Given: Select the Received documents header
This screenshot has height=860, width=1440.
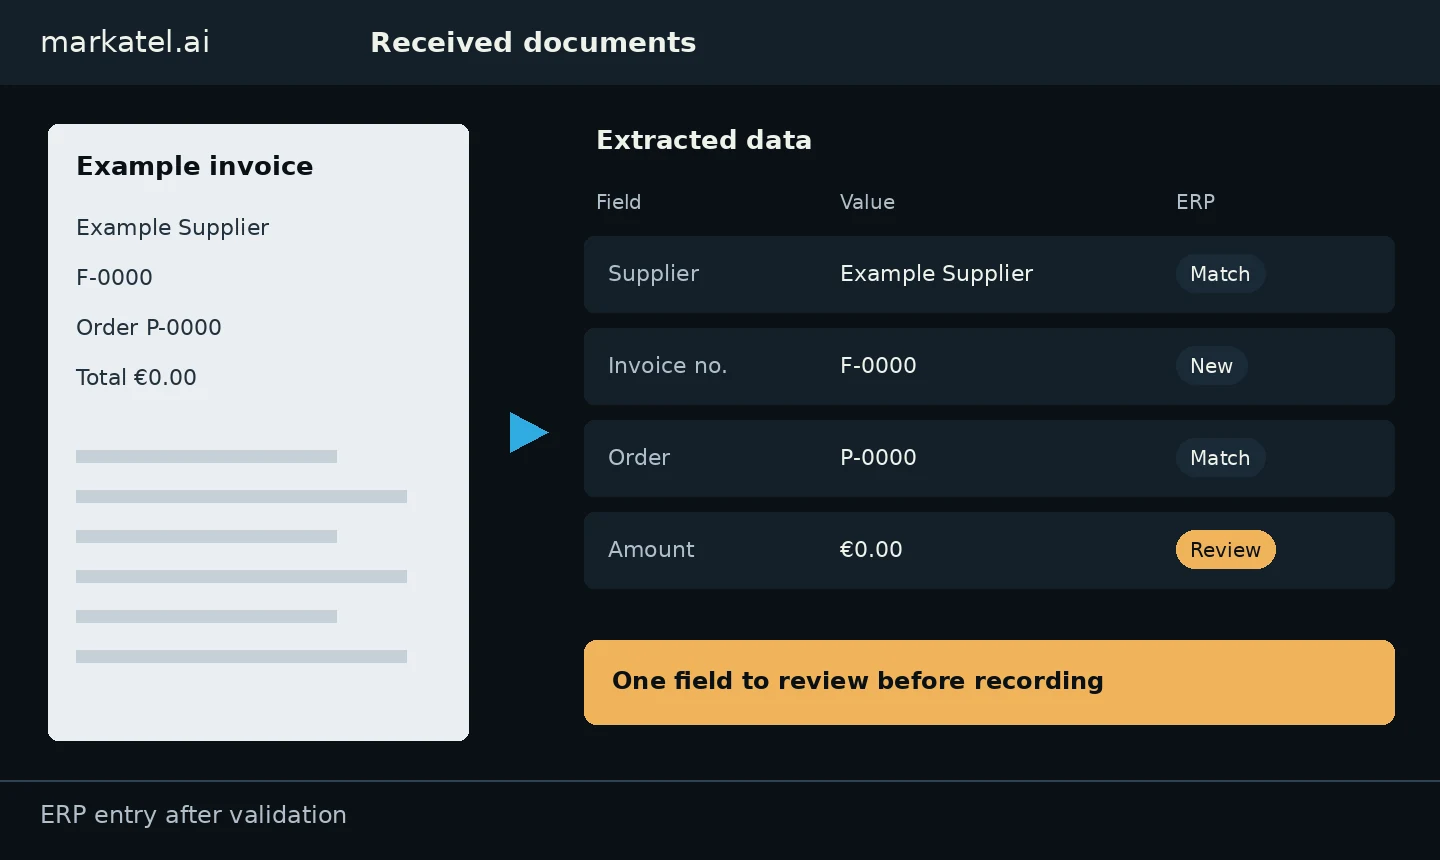Looking at the screenshot, I should (x=533, y=42).
